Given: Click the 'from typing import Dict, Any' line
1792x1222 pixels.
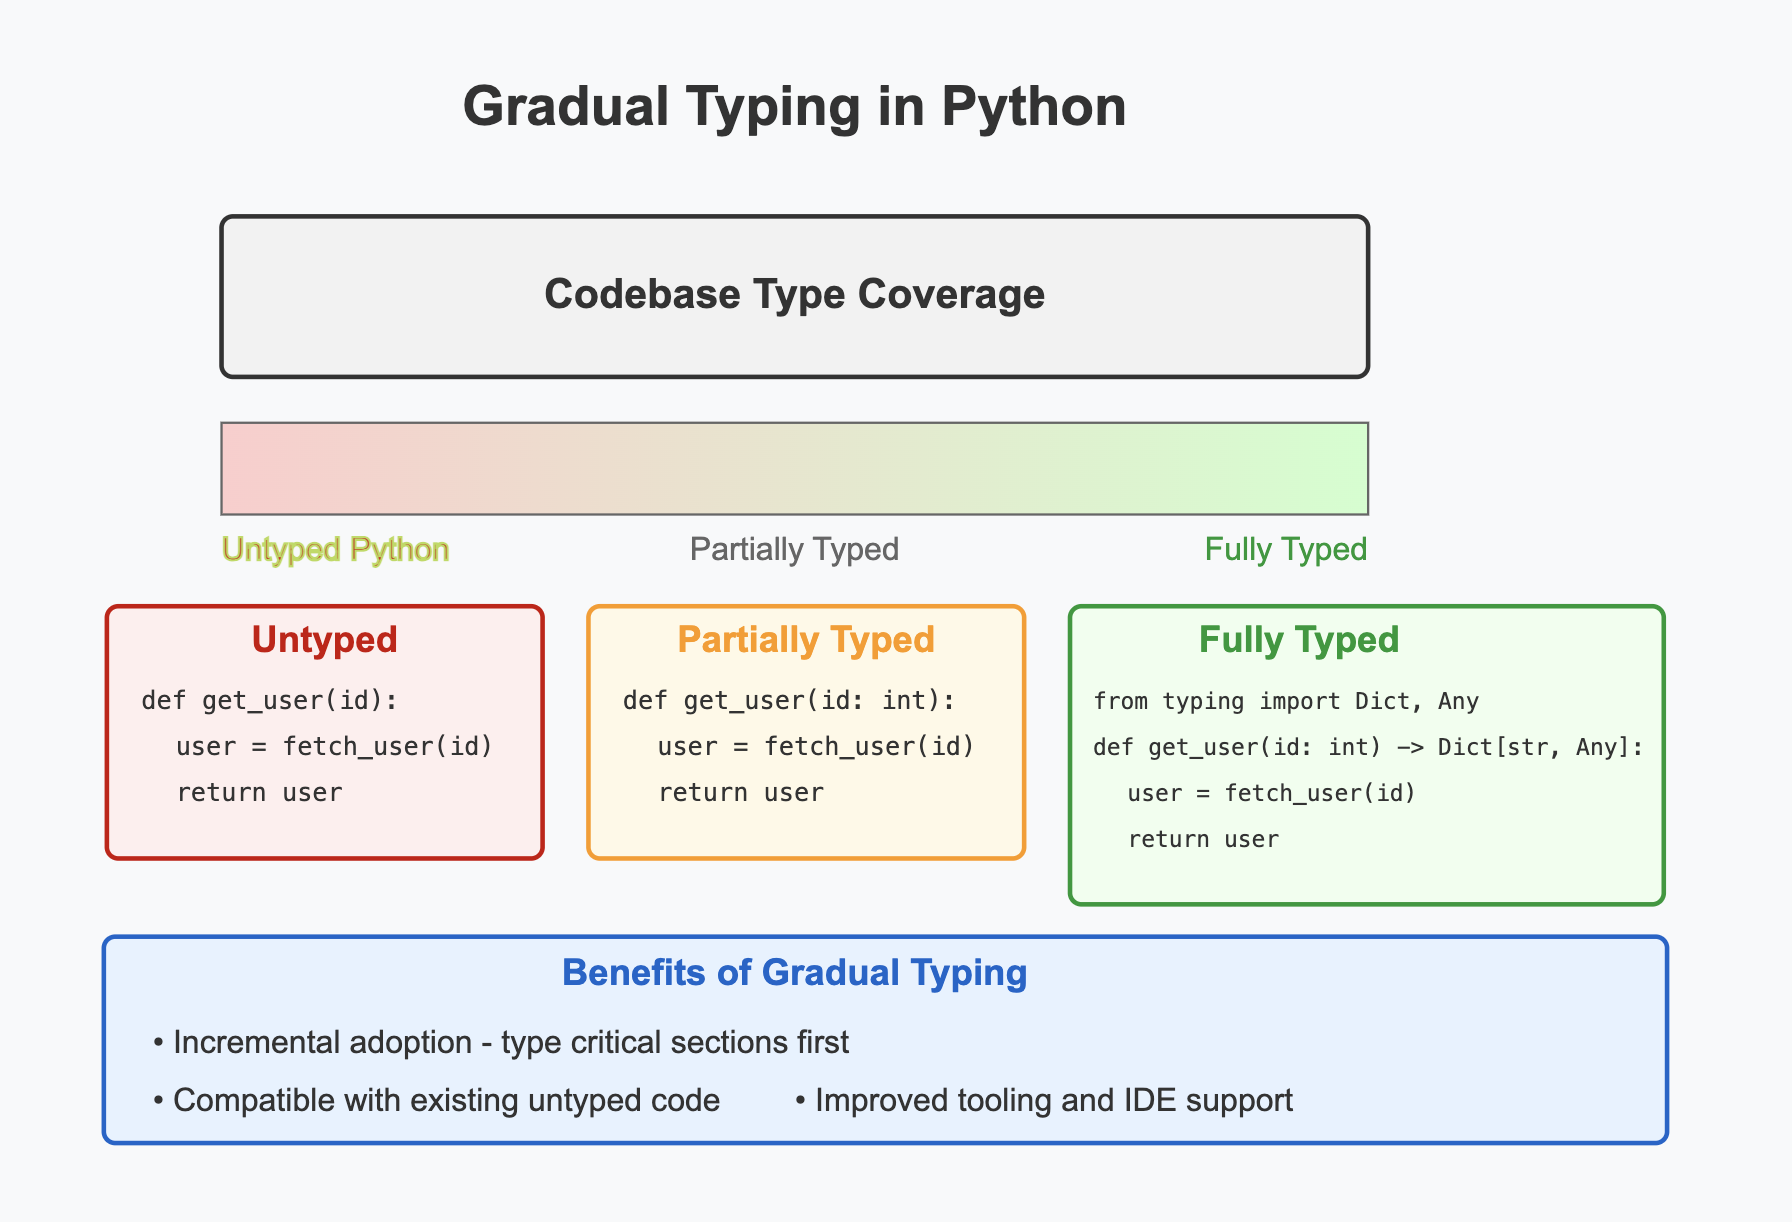Looking at the screenshot, I should click(x=1286, y=700).
